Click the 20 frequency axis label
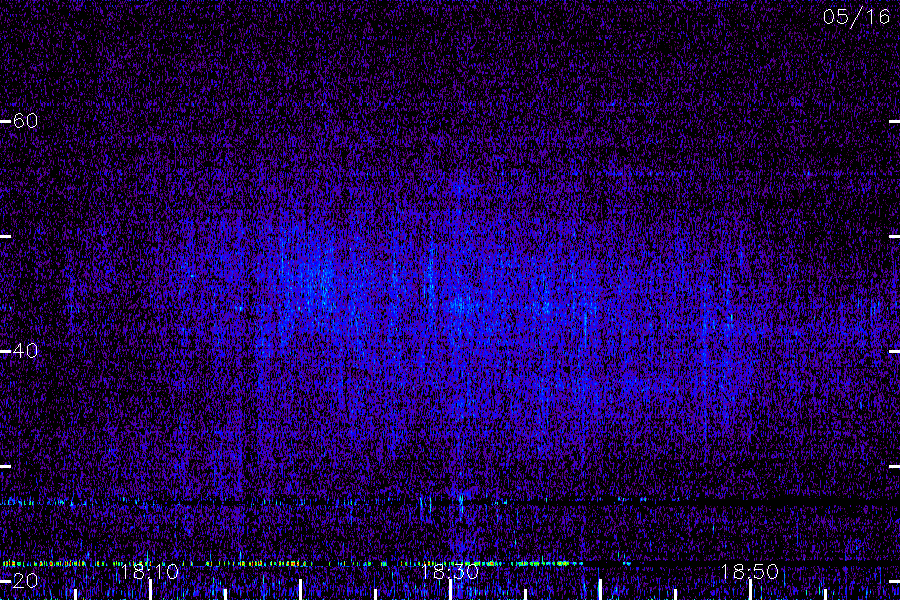900x600 pixels. [25, 581]
